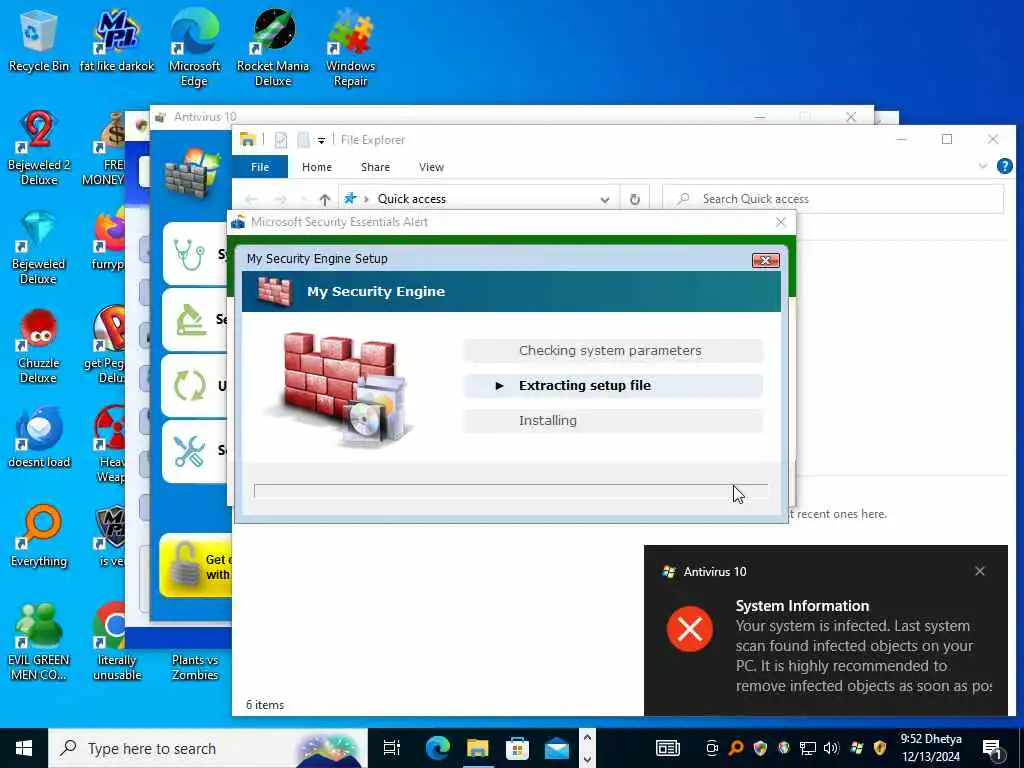Close the Microsoft Security Essentials Alert window
The height and width of the screenshot is (768, 1024).
[780, 222]
